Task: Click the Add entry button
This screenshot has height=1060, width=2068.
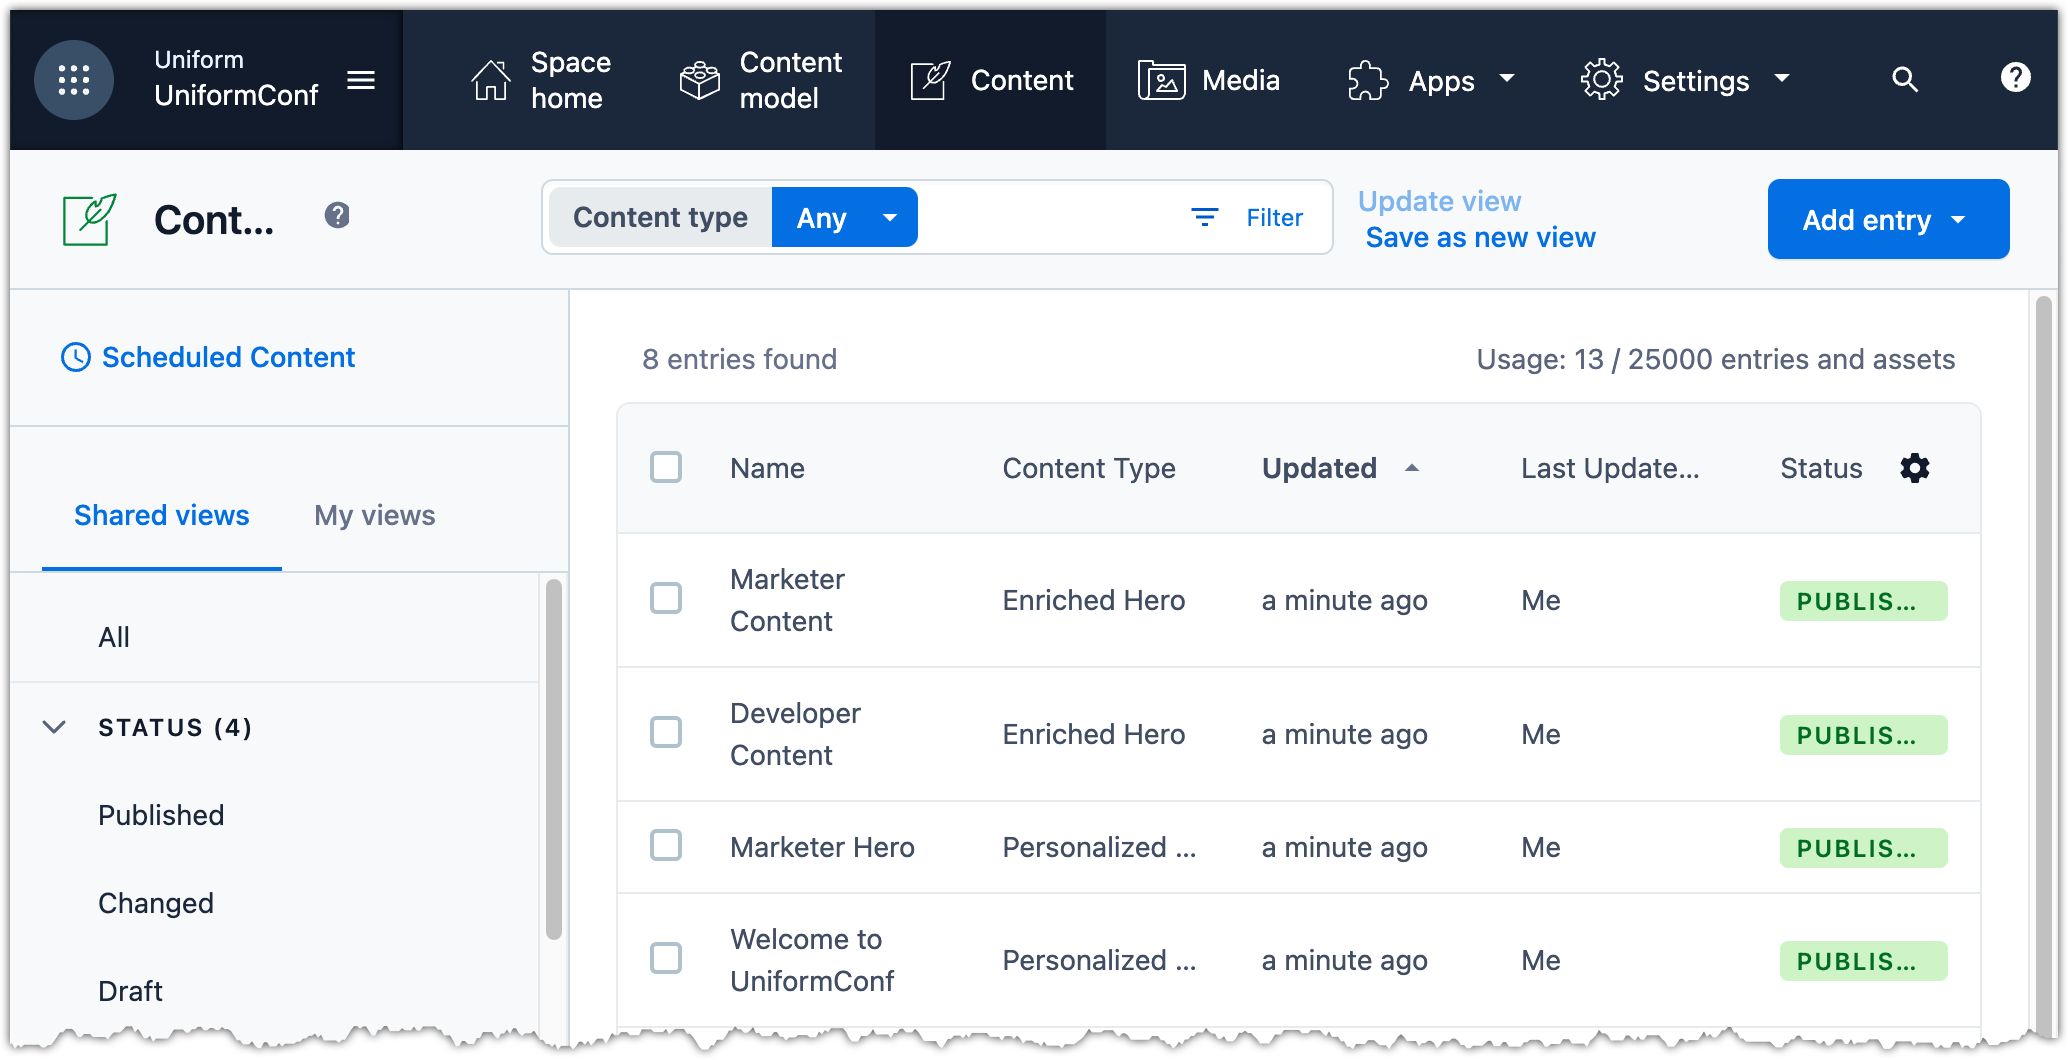Action: point(1887,219)
